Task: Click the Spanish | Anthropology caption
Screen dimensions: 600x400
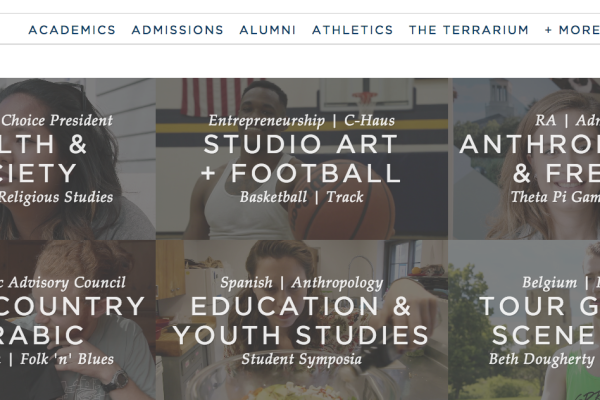Action: (302, 283)
